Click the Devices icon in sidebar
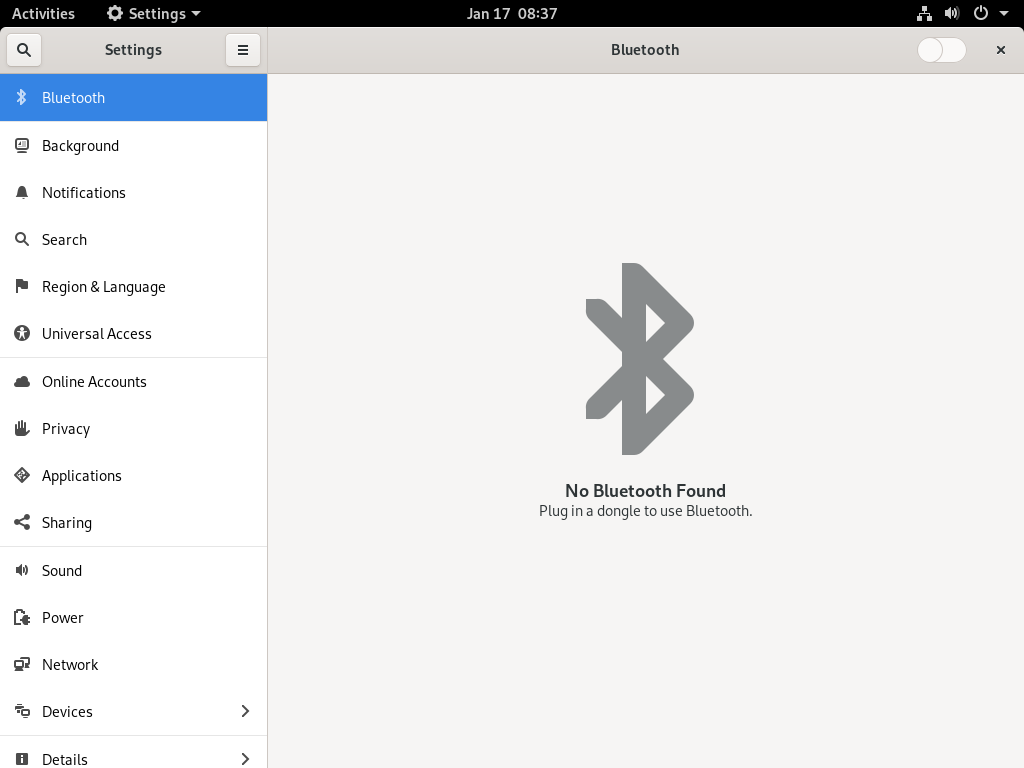 pos(22,711)
